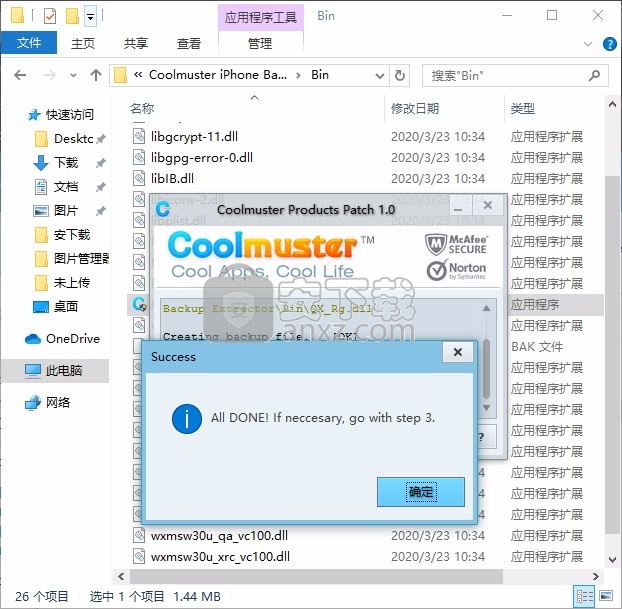Switch to details view icon
The height and width of the screenshot is (609, 622).
[585, 596]
